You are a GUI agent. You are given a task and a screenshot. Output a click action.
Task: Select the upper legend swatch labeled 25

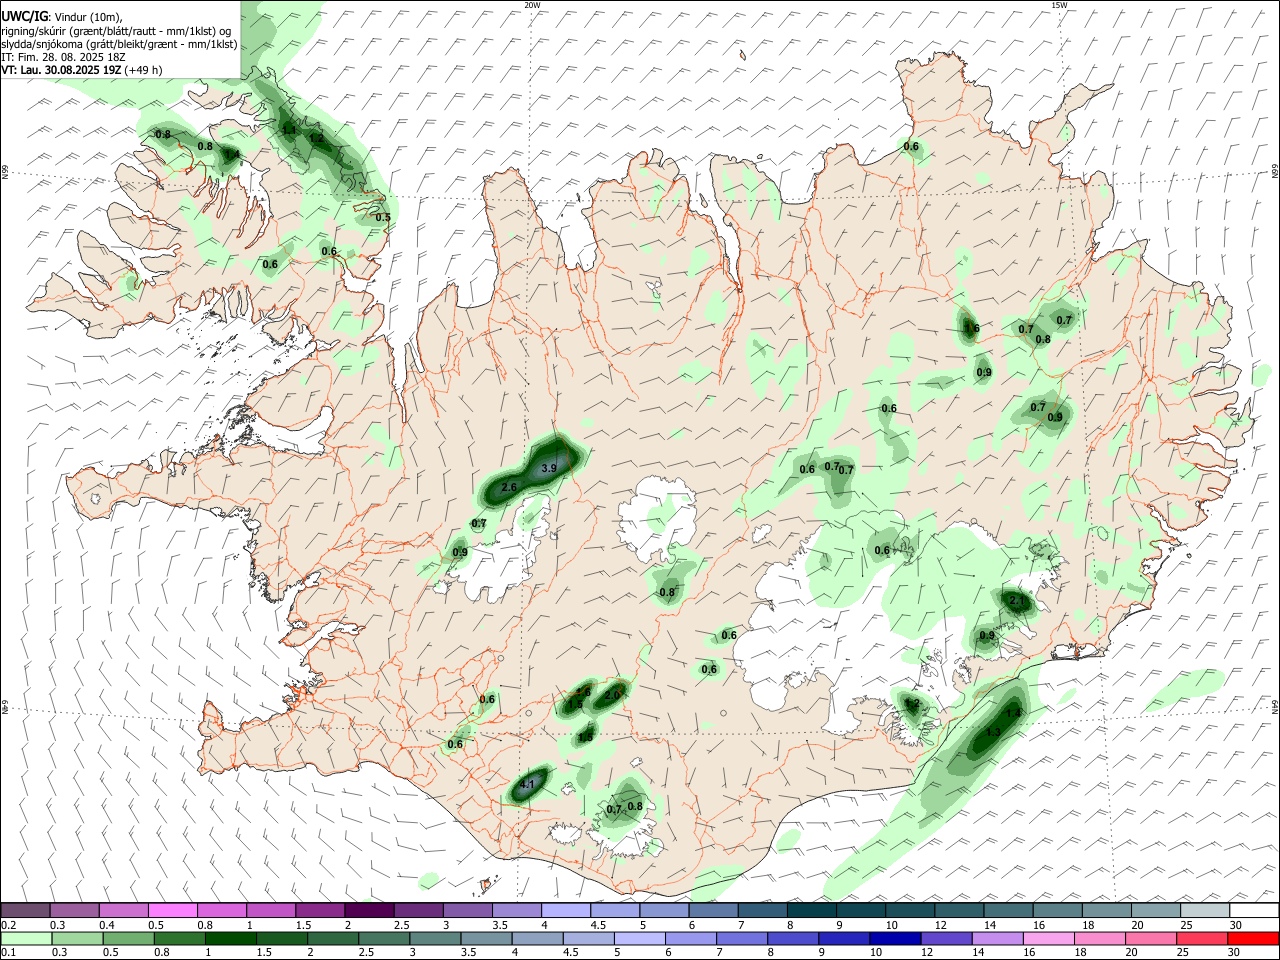click(x=1204, y=910)
